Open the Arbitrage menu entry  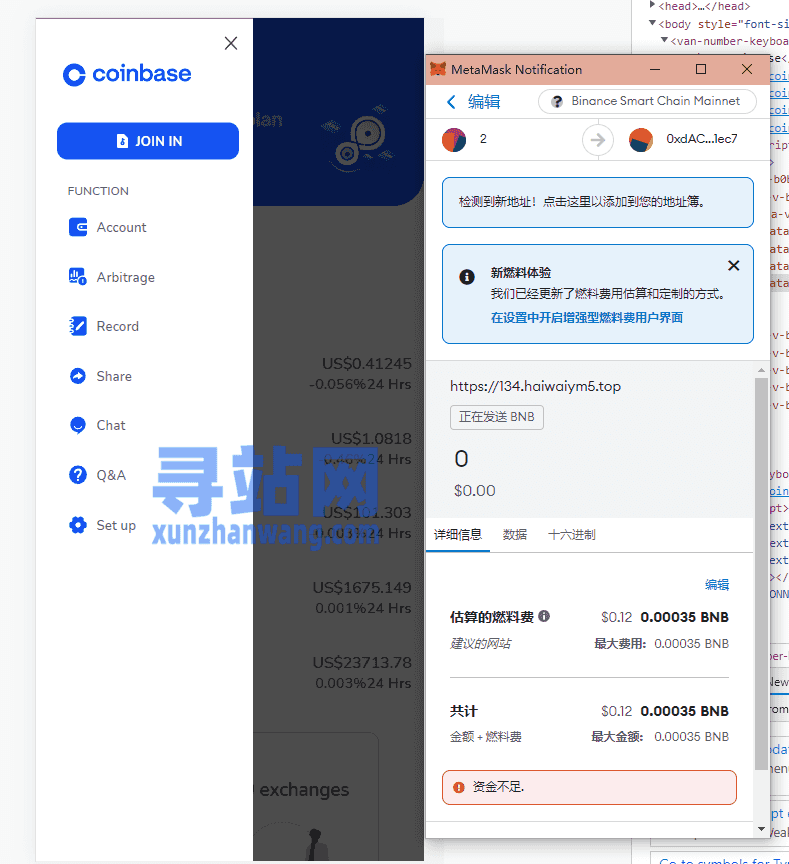coord(126,277)
